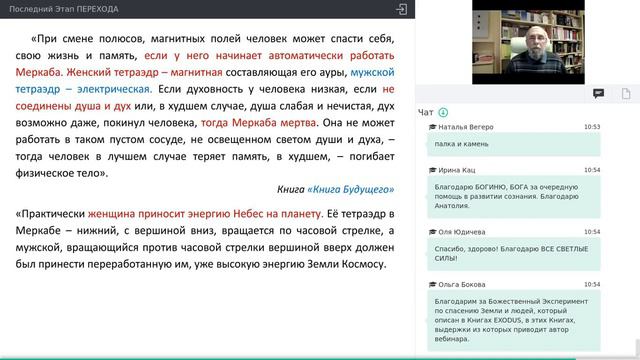Click the chat scrollbar thumb at bottom right
The height and width of the screenshot is (360, 640).
(637, 348)
